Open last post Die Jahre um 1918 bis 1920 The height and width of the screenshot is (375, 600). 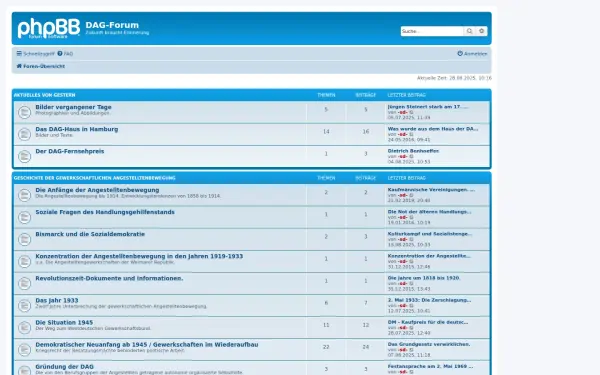(x=424, y=278)
